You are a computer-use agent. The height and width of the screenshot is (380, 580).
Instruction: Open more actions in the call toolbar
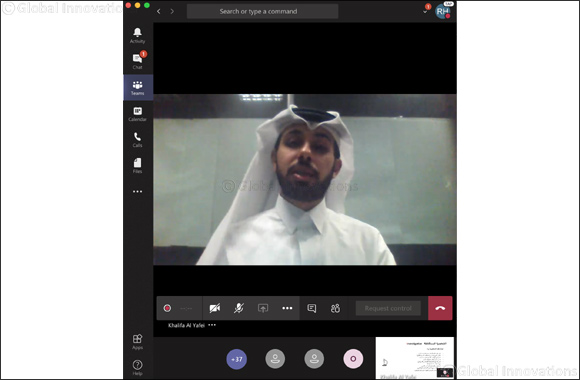(x=287, y=308)
